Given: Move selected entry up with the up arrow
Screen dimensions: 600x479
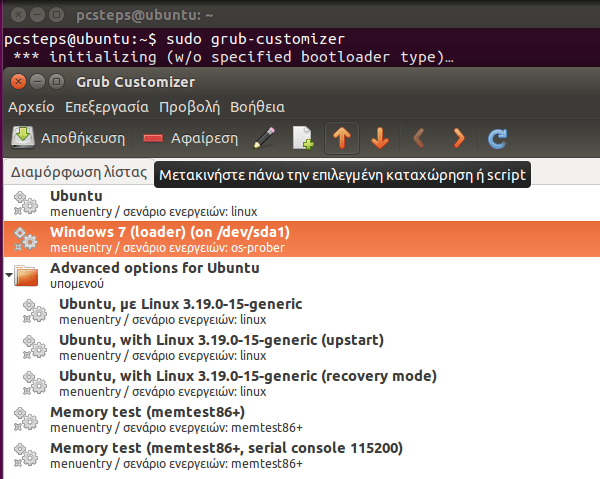Looking at the screenshot, I should [x=342, y=138].
